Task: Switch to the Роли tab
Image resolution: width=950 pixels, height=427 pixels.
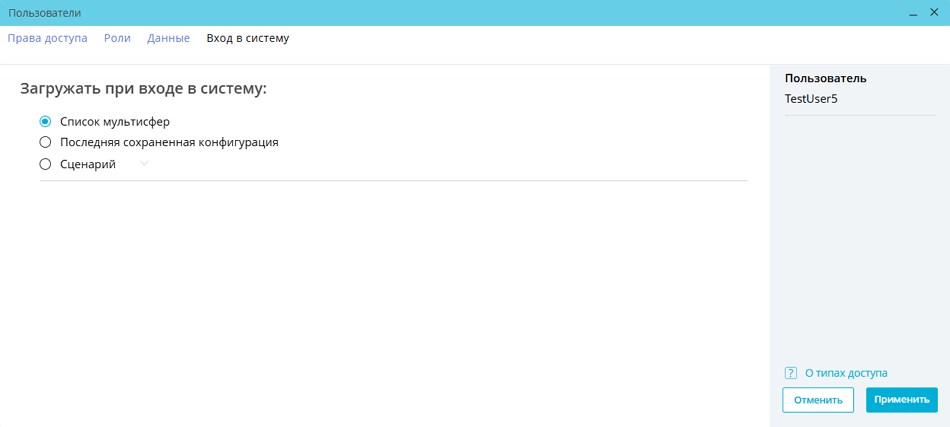Action: click(x=117, y=38)
